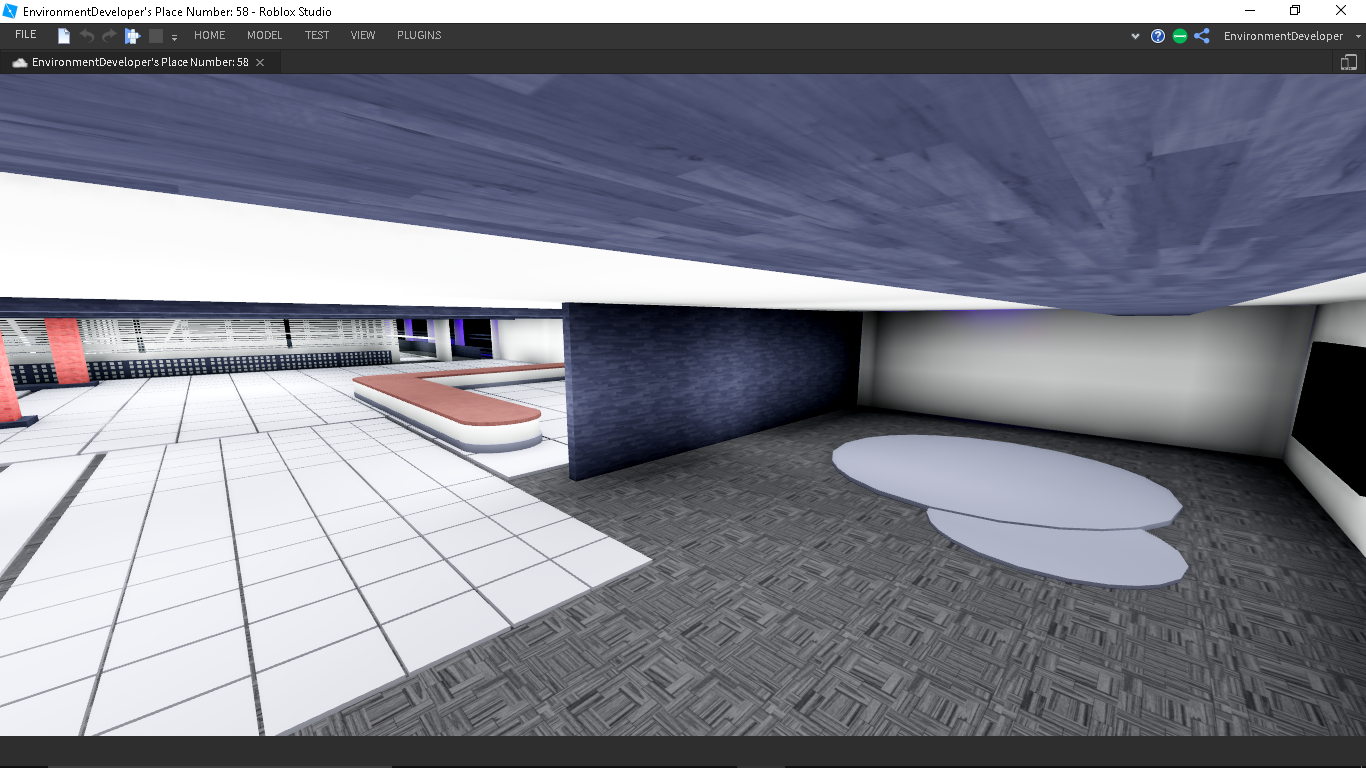The width and height of the screenshot is (1366, 768).
Task: Close the Place Number: 58 tab
Action: pyautogui.click(x=260, y=62)
